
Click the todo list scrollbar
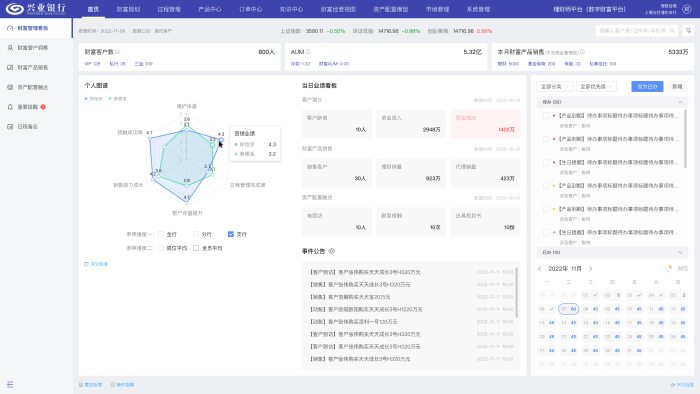coord(685,138)
